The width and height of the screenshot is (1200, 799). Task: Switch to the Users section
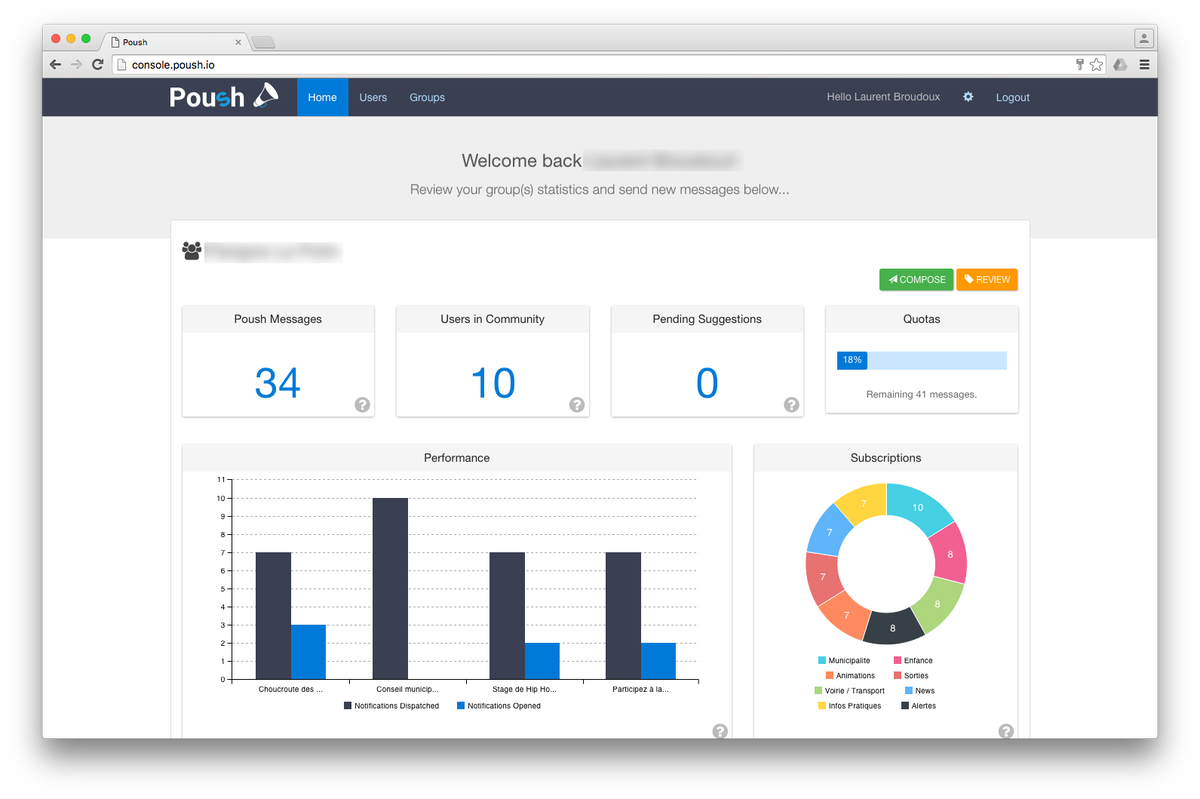click(373, 97)
